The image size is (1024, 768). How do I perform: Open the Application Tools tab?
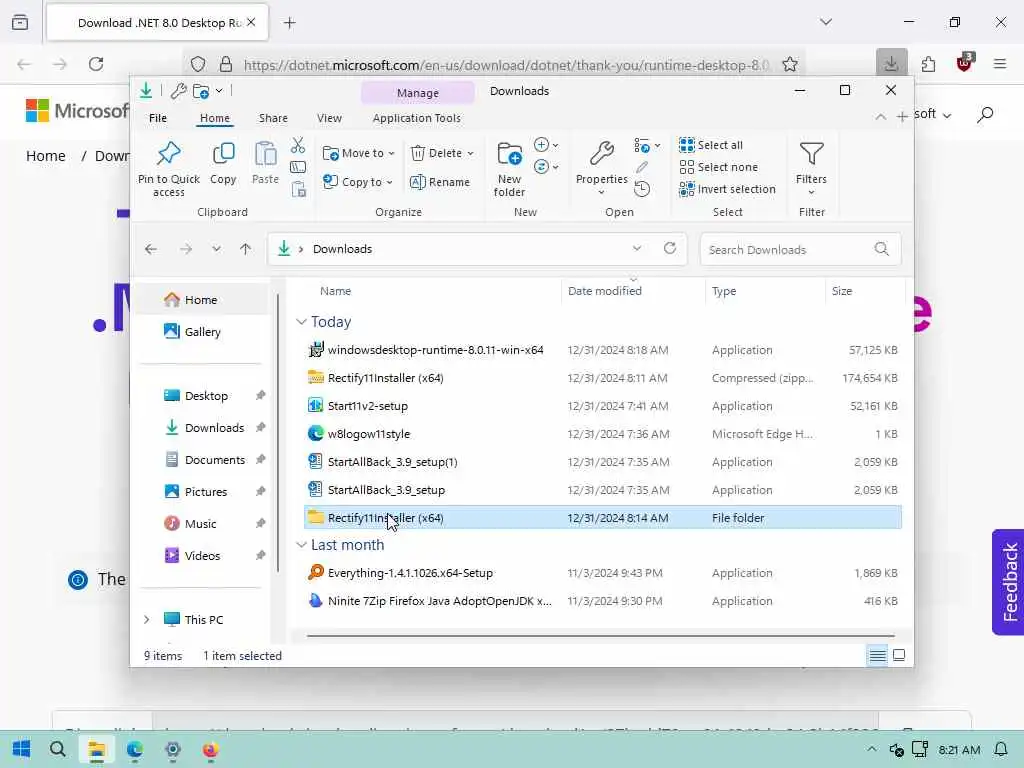[x=417, y=118]
